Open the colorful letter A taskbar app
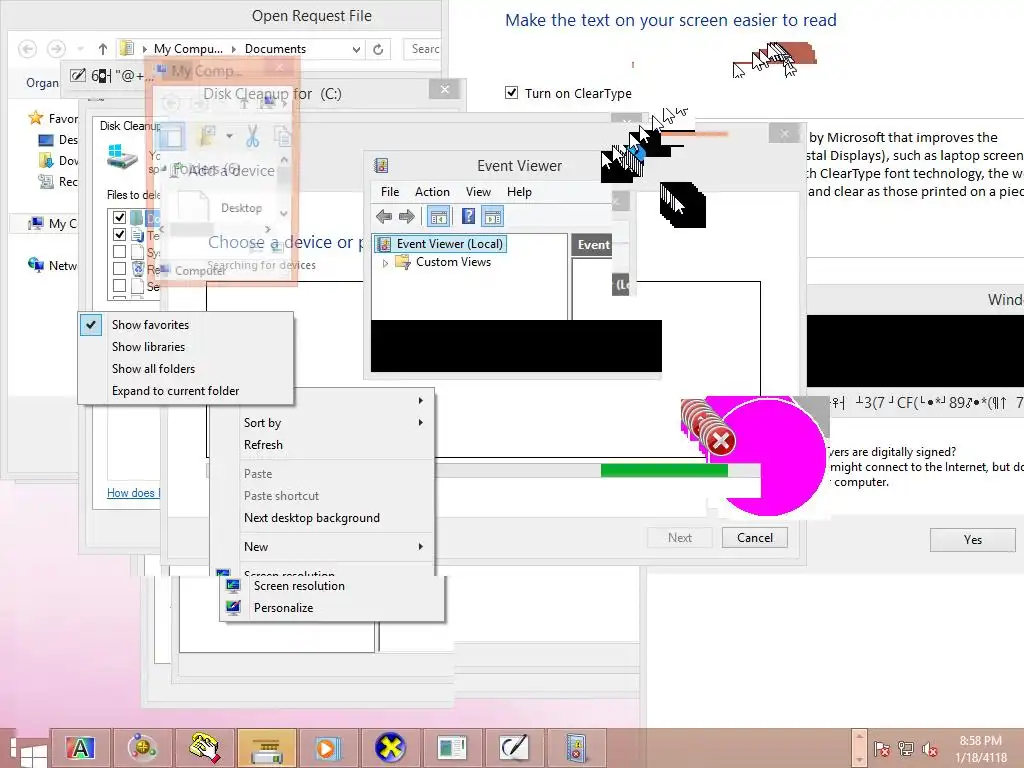1024x768 pixels. (80, 748)
